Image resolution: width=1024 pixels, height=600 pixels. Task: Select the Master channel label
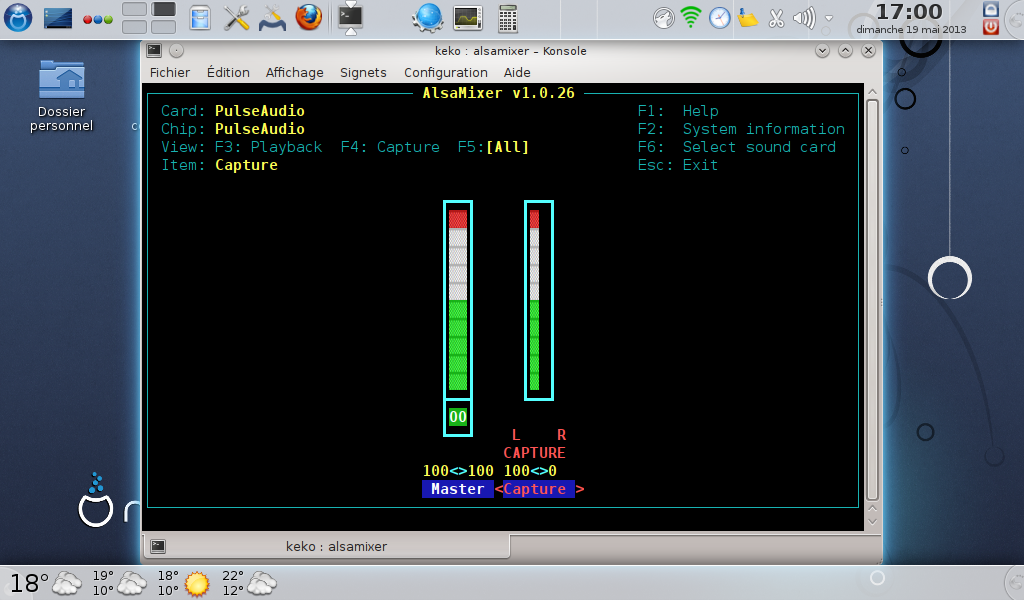pyautogui.click(x=457, y=489)
